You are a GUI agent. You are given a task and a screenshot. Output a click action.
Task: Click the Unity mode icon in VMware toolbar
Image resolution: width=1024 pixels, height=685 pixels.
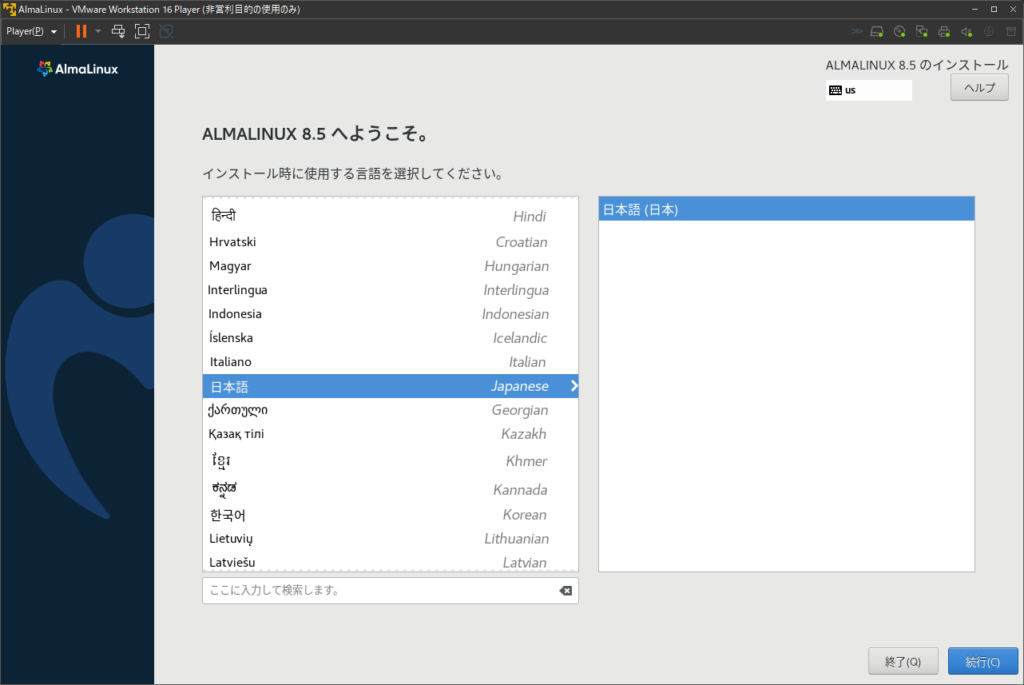[166, 31]
